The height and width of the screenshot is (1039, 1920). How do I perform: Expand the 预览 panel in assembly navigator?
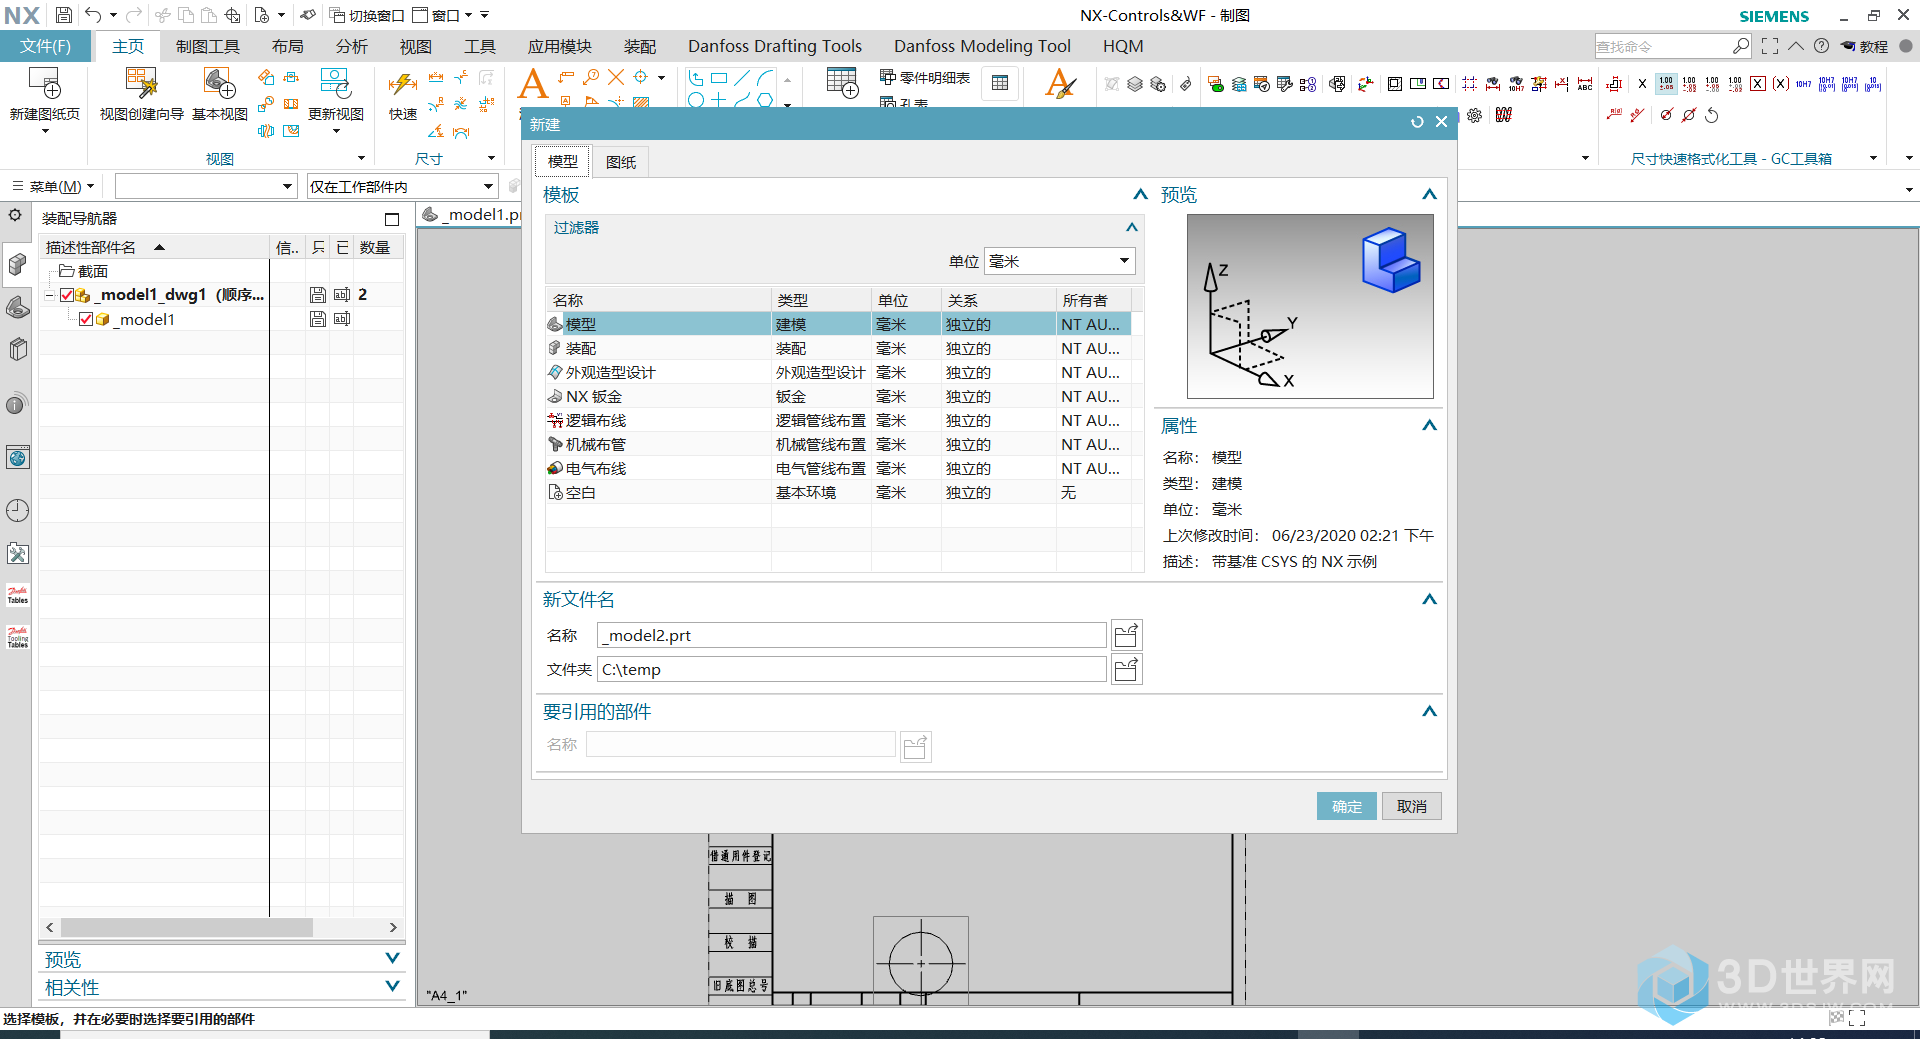pyautogui.click(x=392, y=958)
